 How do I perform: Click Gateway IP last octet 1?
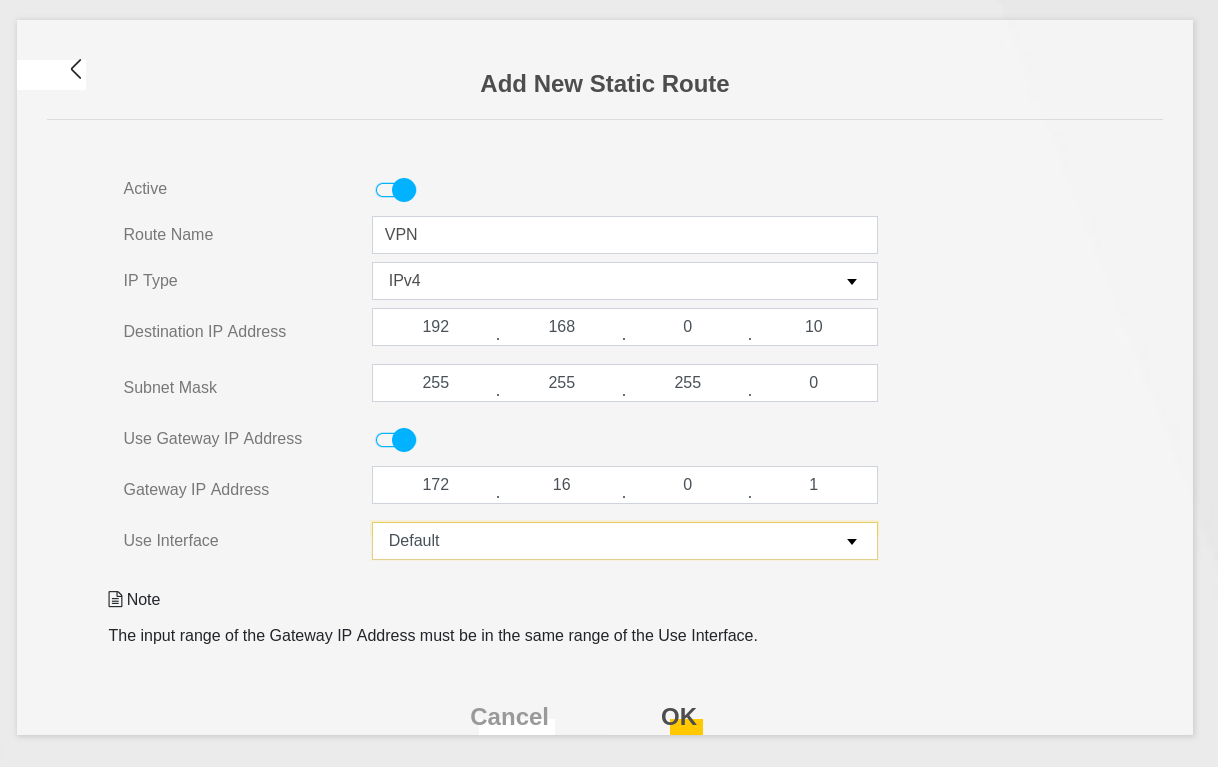pyautogui.click(x=813, y=485)
